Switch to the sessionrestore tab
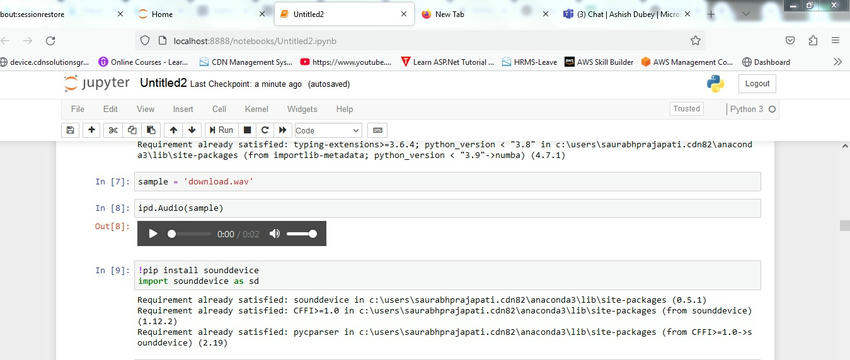 coord(63,14)
